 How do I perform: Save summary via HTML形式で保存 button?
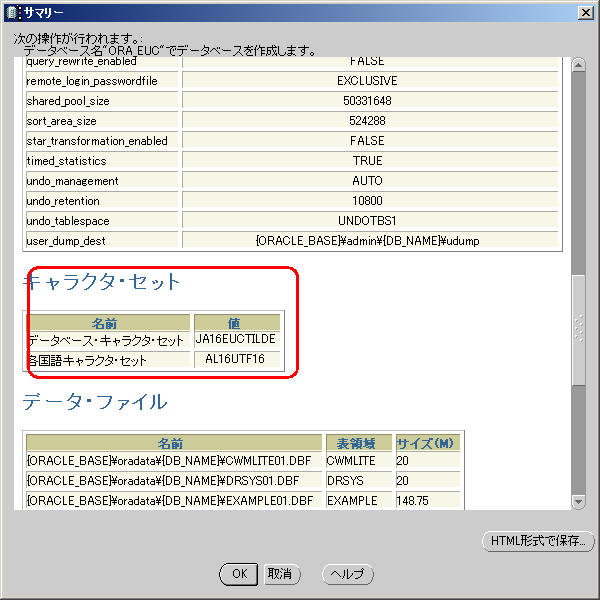[538, 541]
